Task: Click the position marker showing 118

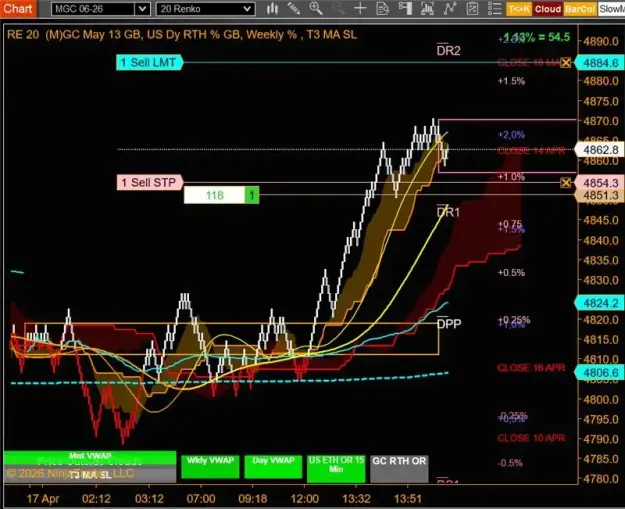Action: pos(214,195)
